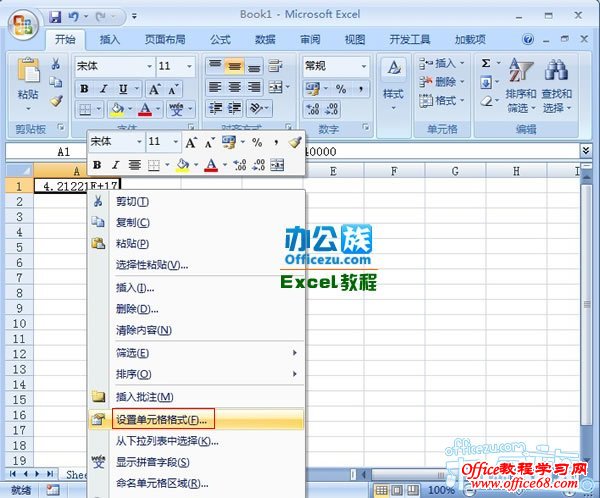Open the Sort submenu in context menu
This screenshot has width=600, height=498.
point(197,374)
